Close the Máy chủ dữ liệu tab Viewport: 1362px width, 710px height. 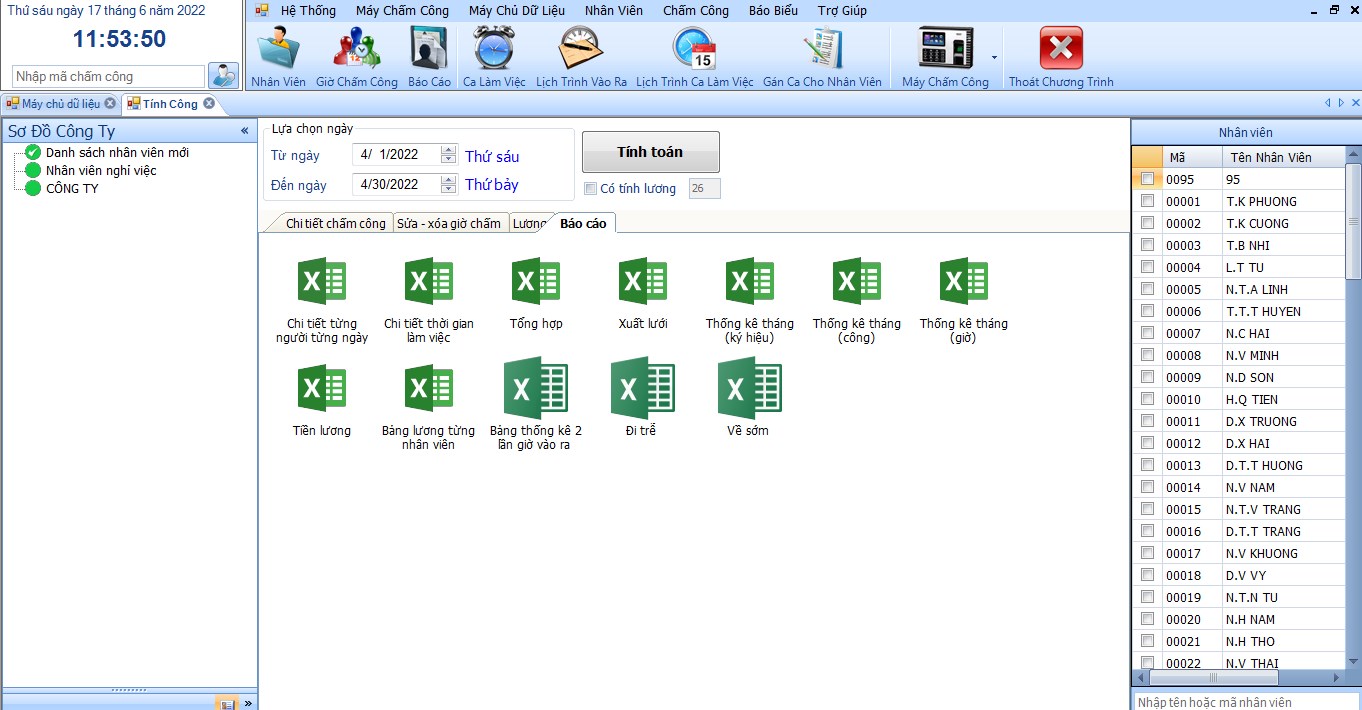[x=110, y=103]
